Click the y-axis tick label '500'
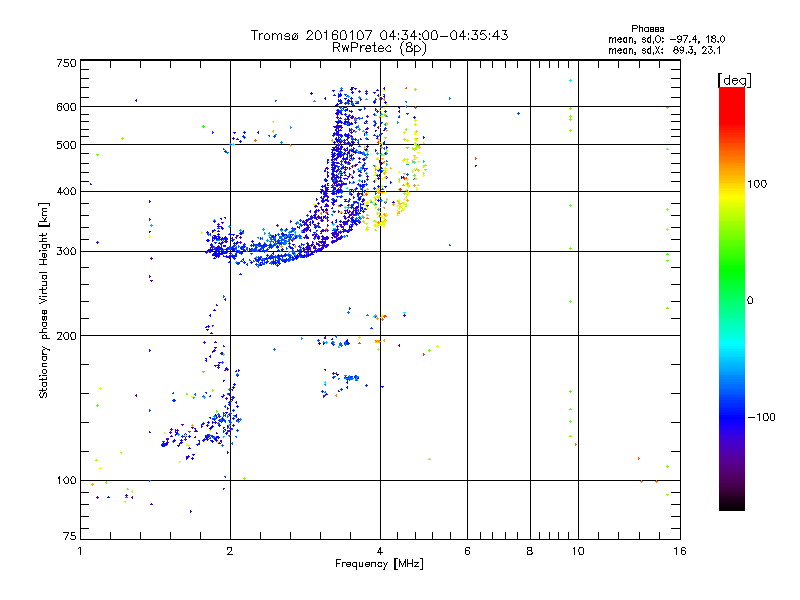This screenshot has height=600, width=800. click(66, 145)
